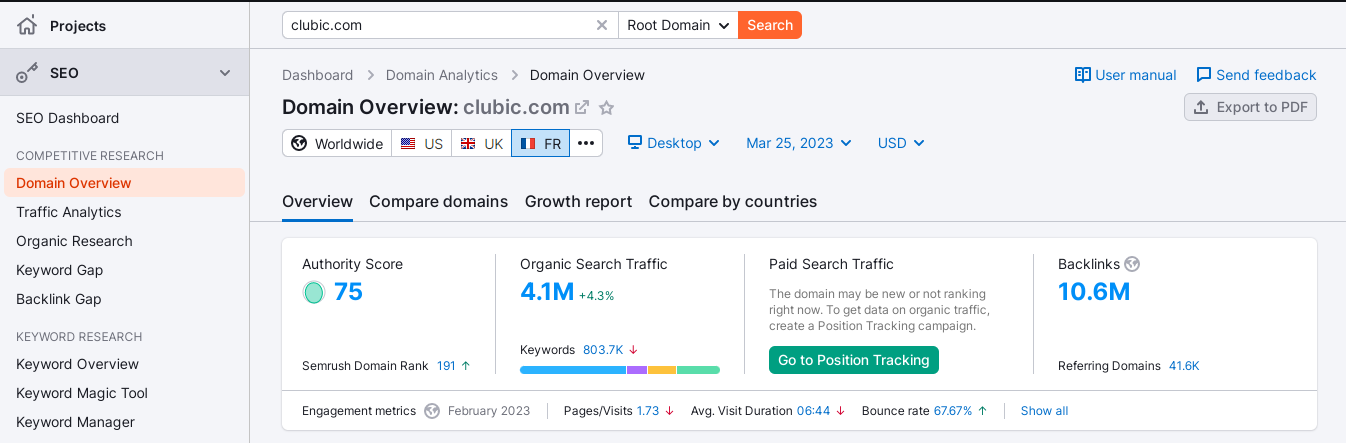Favorite the domain with star icon
The width and height of the screenshot is (1346, 443).
[x=606, y=107]
